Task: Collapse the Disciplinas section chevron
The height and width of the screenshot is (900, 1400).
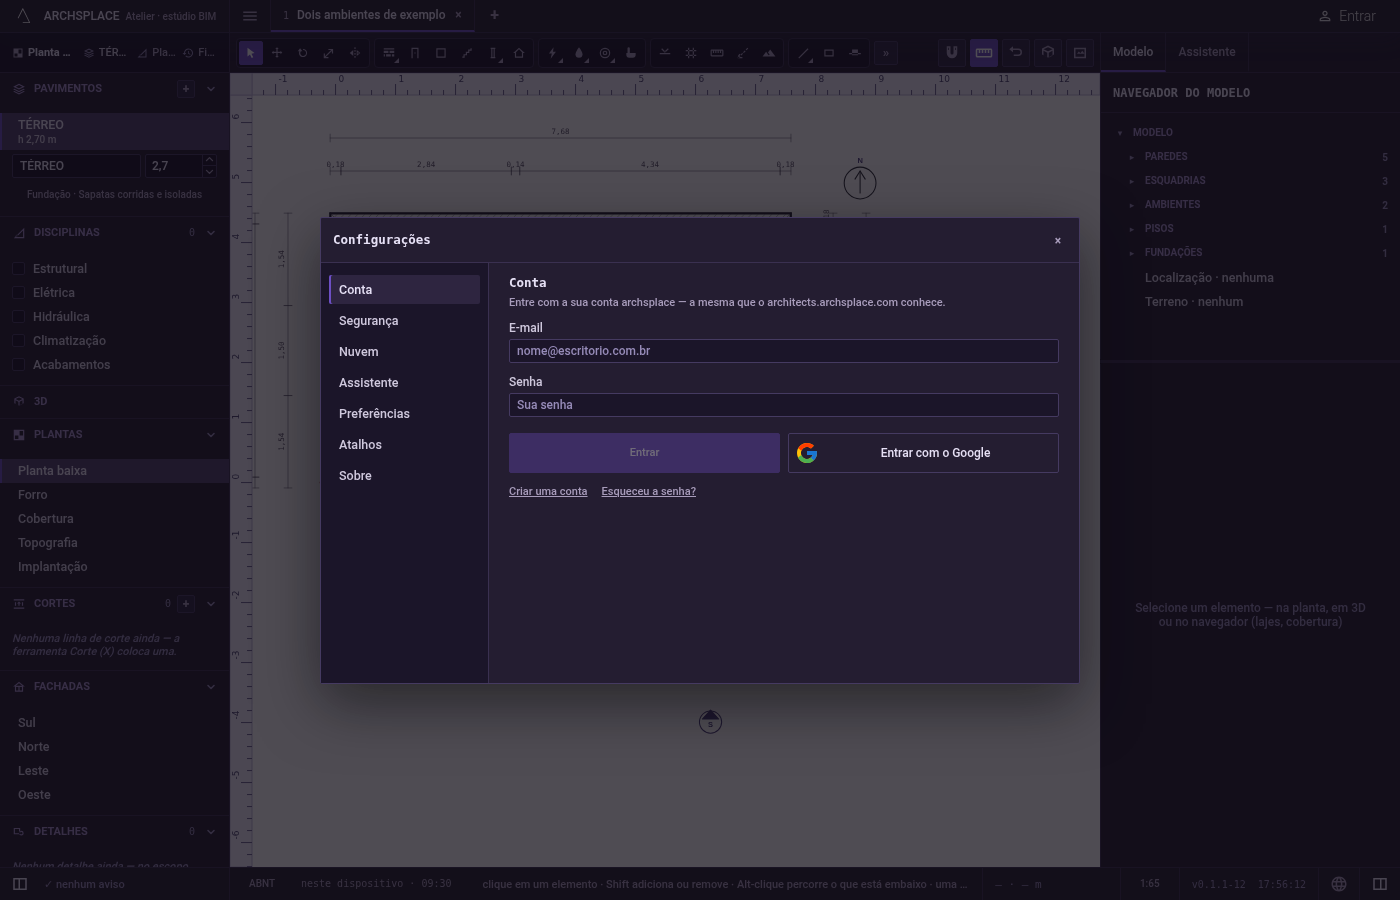Action: coord(211,233)
